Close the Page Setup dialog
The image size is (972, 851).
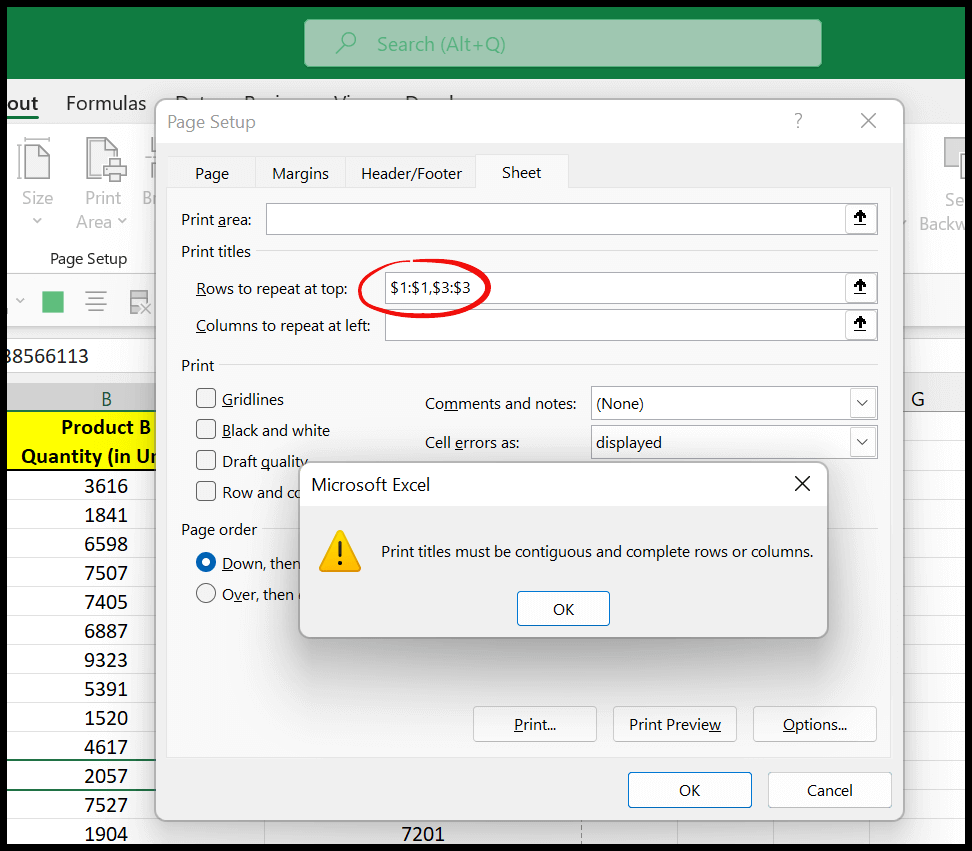pyautogui.click(x=868, y=120)
